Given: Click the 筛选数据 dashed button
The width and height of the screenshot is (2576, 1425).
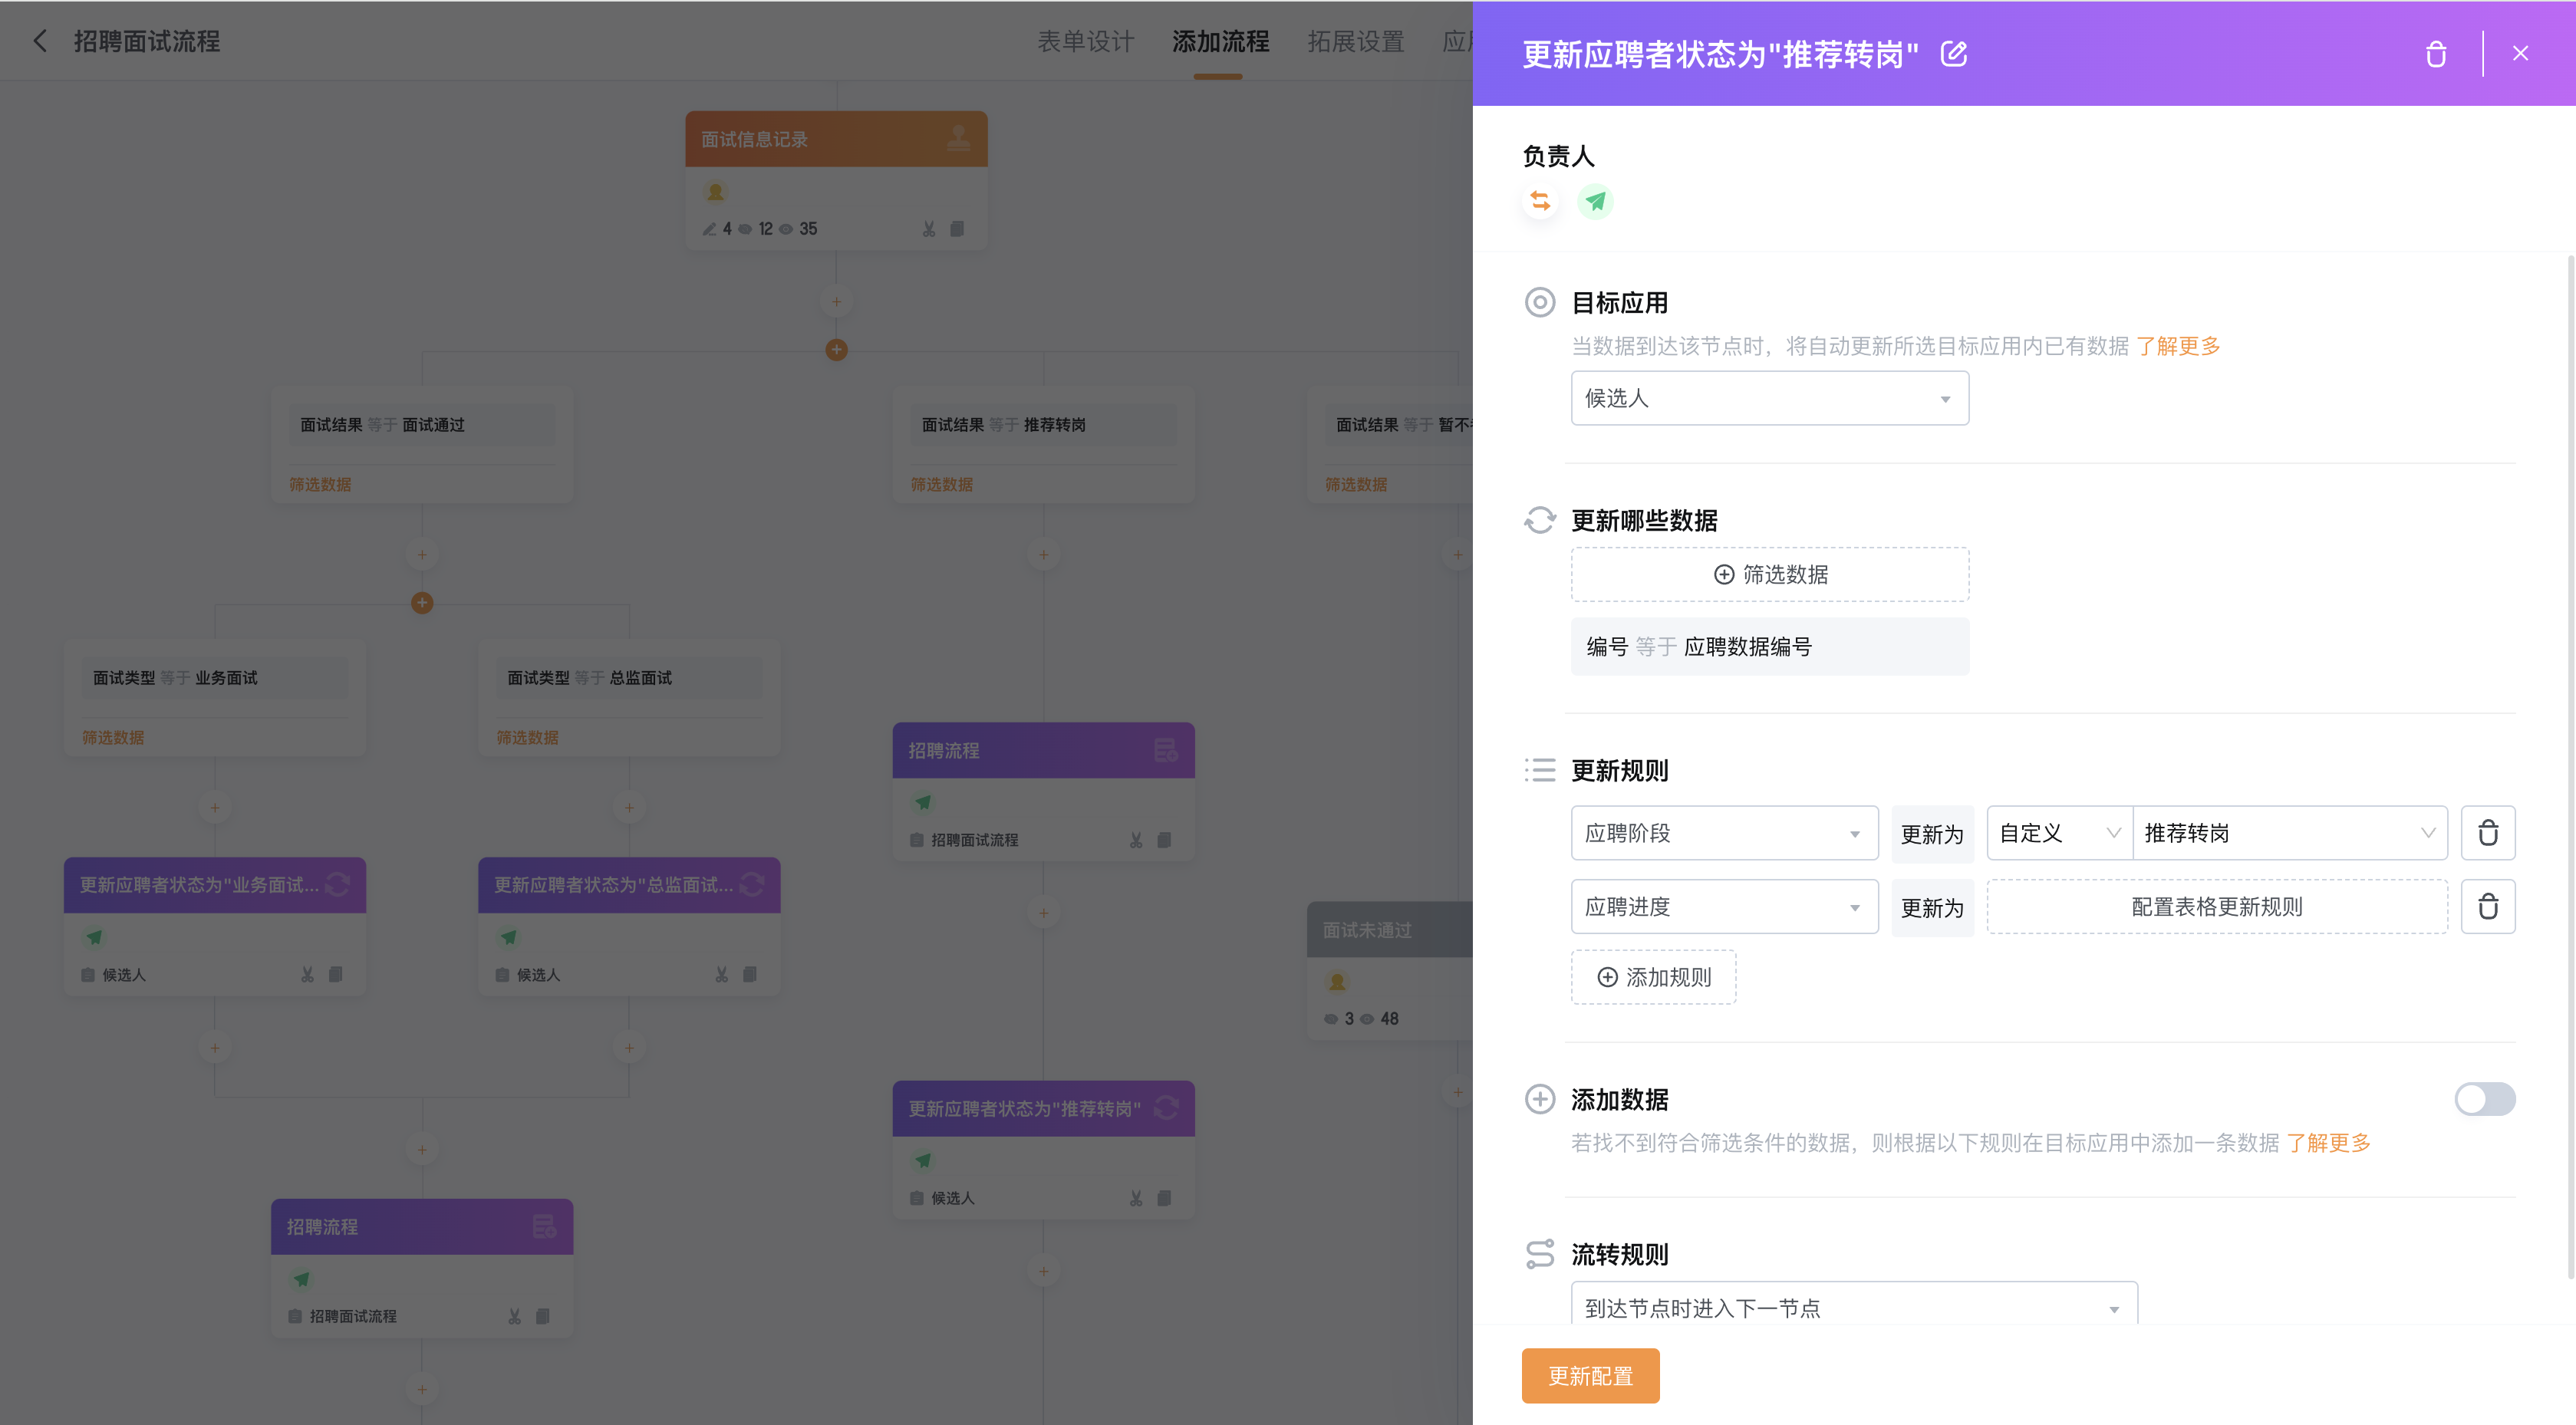Looking at the screenshot, I should click(x=1769, y=574).
